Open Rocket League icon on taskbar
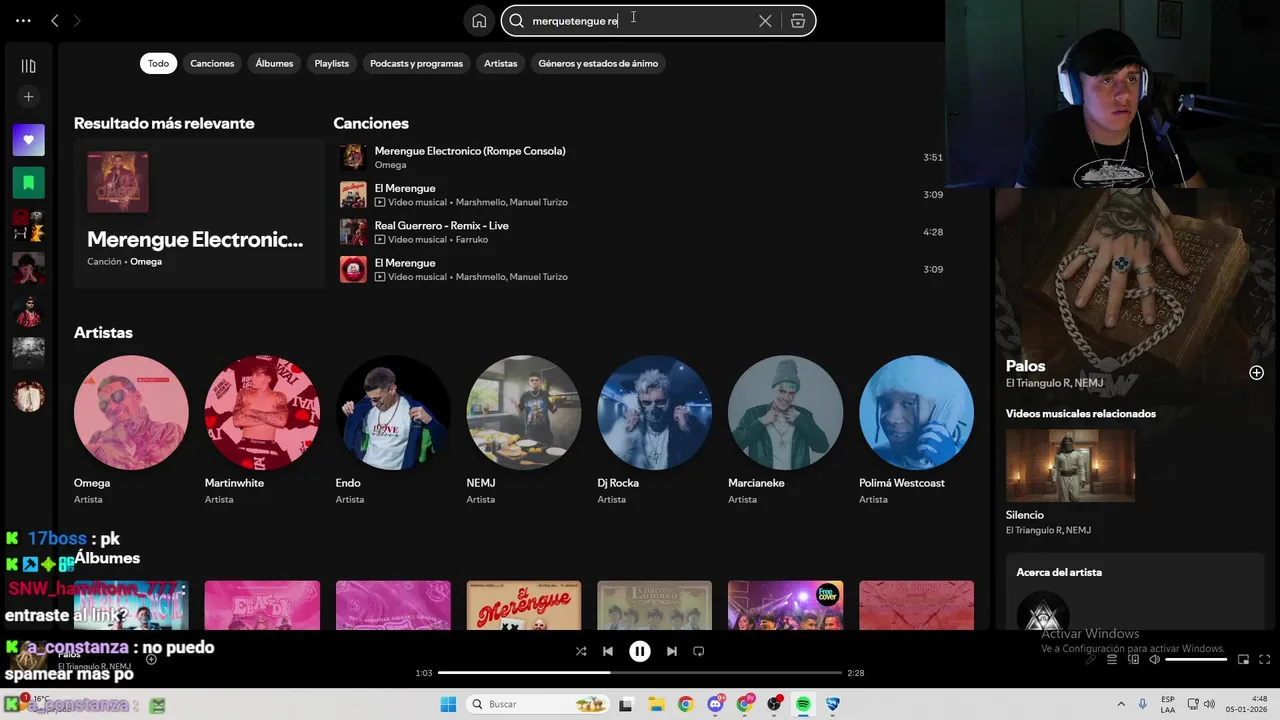The image size is (1280, 720). pyautogui.click(x=833, y=705)
